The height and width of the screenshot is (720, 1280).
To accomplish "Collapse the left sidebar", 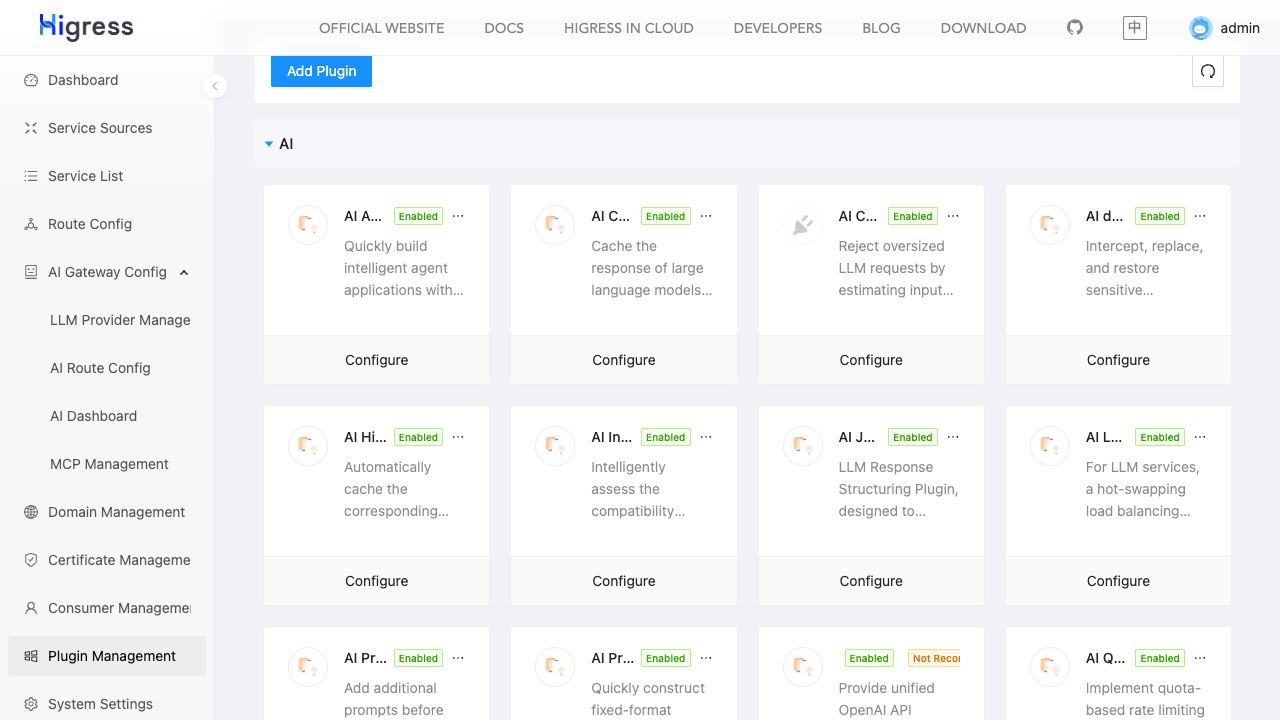I will coord(215,86).
